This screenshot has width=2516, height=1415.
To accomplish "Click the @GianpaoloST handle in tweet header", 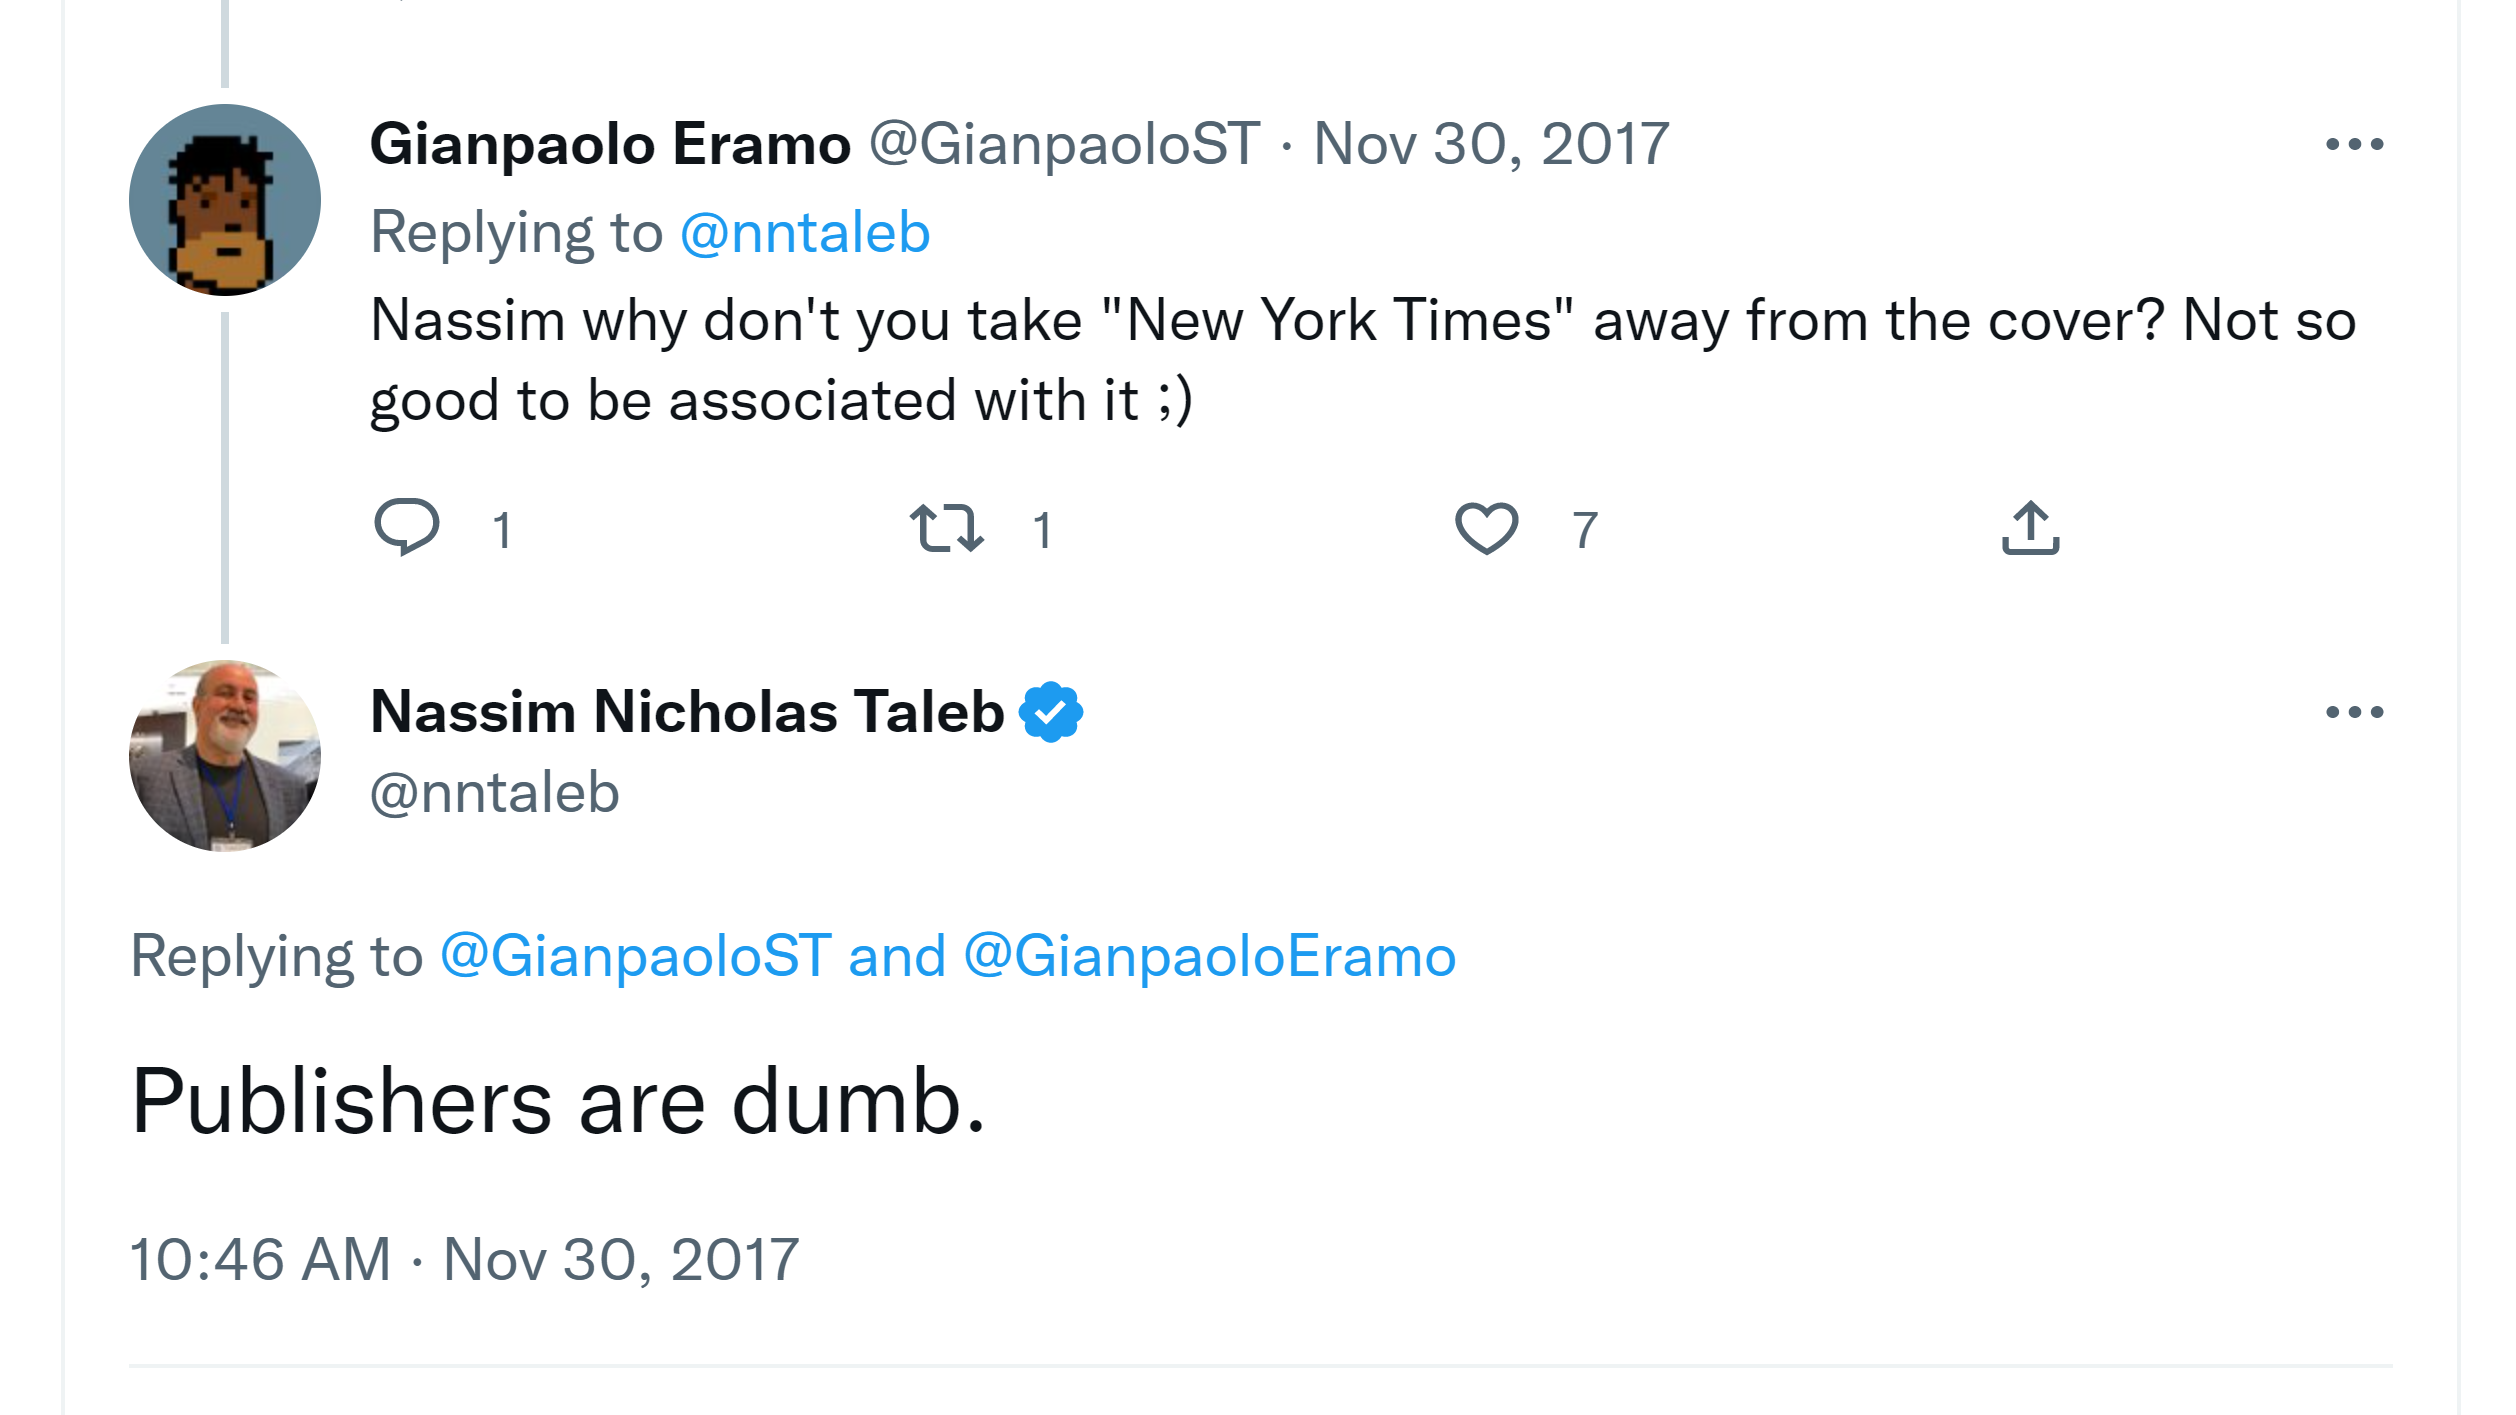I will (x=1064, y=144).
